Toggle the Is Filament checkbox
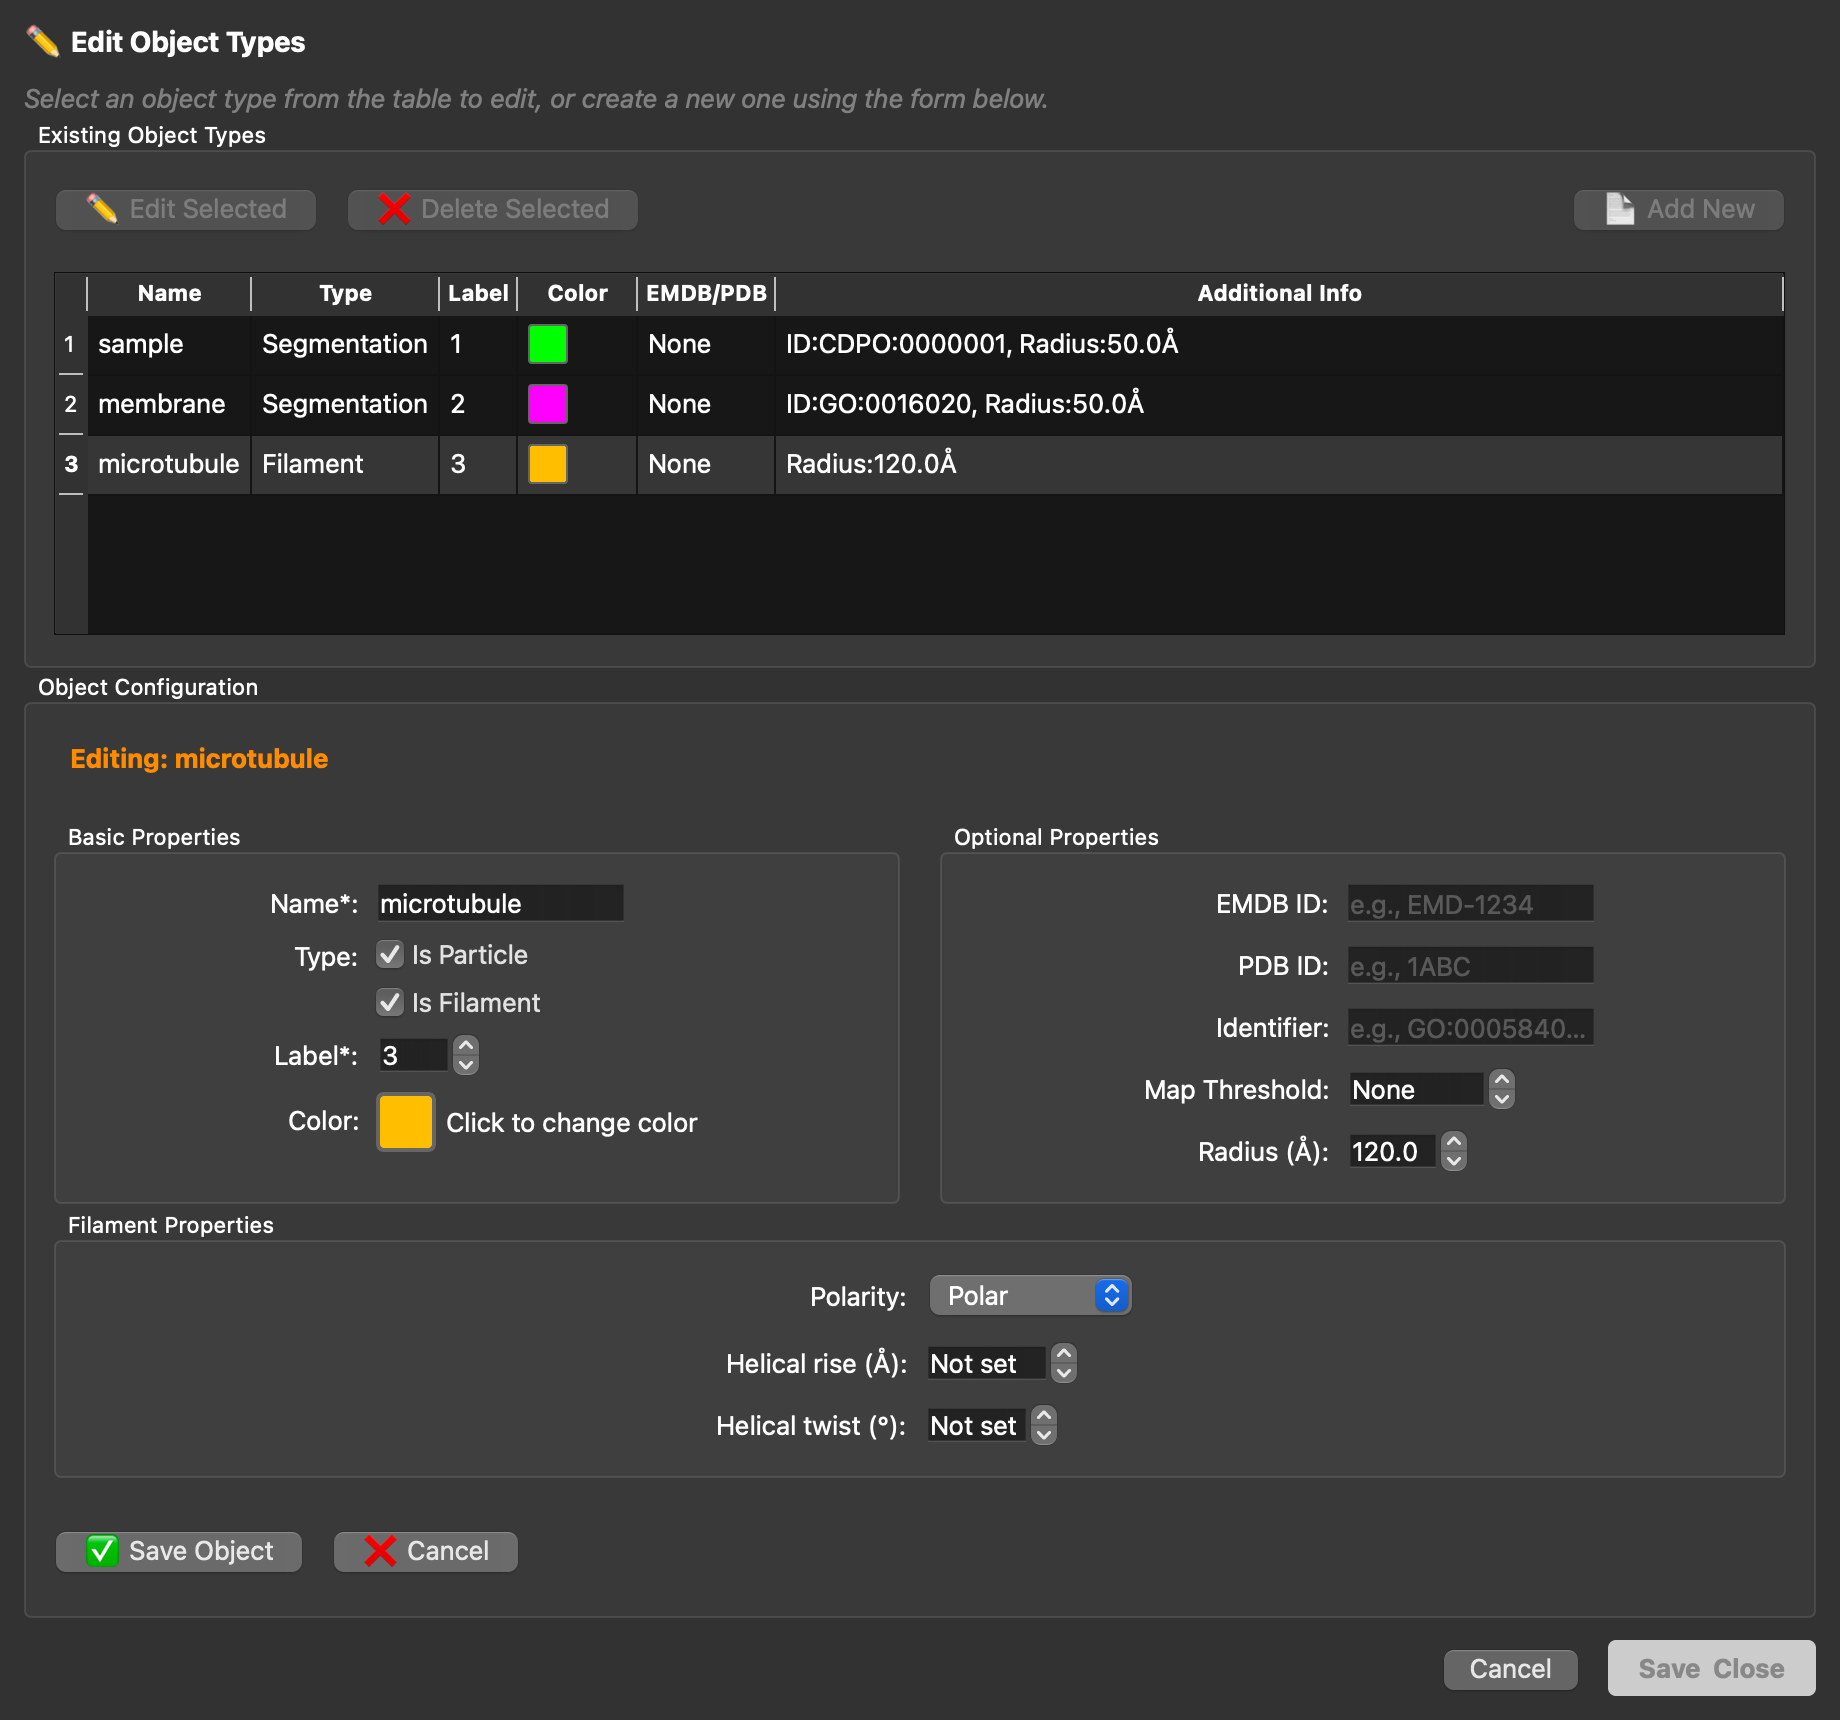Image resolution: width=1840 pixels, height=1720 pixels. coord(390,1002)
